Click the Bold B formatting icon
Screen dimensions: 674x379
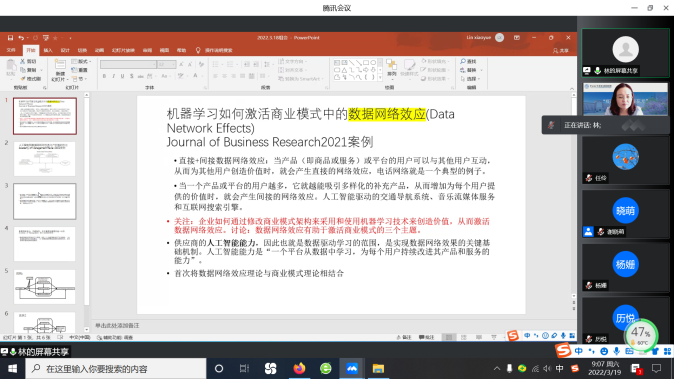tap(104, 76)
